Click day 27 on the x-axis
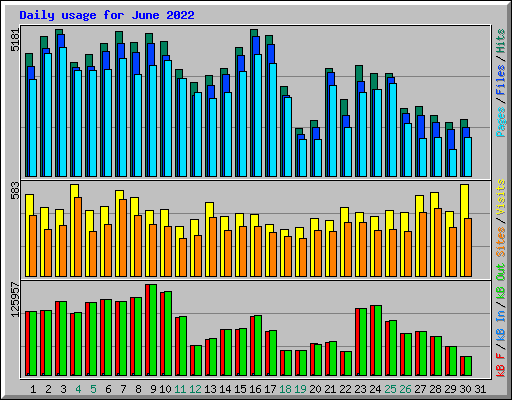 pos(420,389)
